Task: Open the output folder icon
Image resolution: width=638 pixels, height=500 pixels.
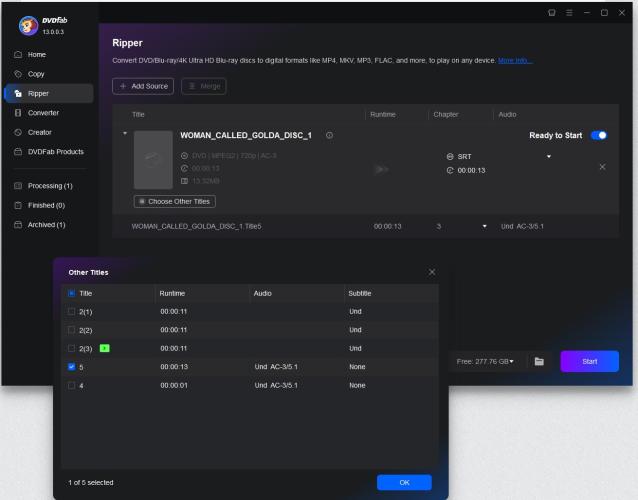Action: [539, 361]
